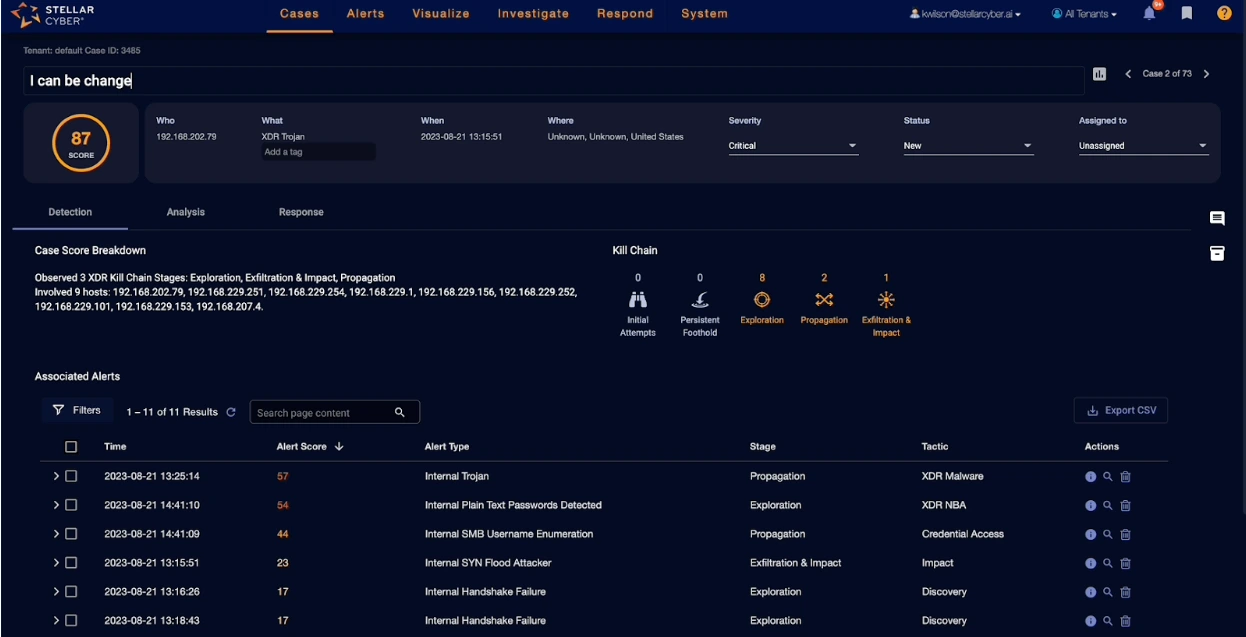1246x637 pixels.
Task: Check the 13:18:43 Handshake Failure row
Action: point(71,621)
